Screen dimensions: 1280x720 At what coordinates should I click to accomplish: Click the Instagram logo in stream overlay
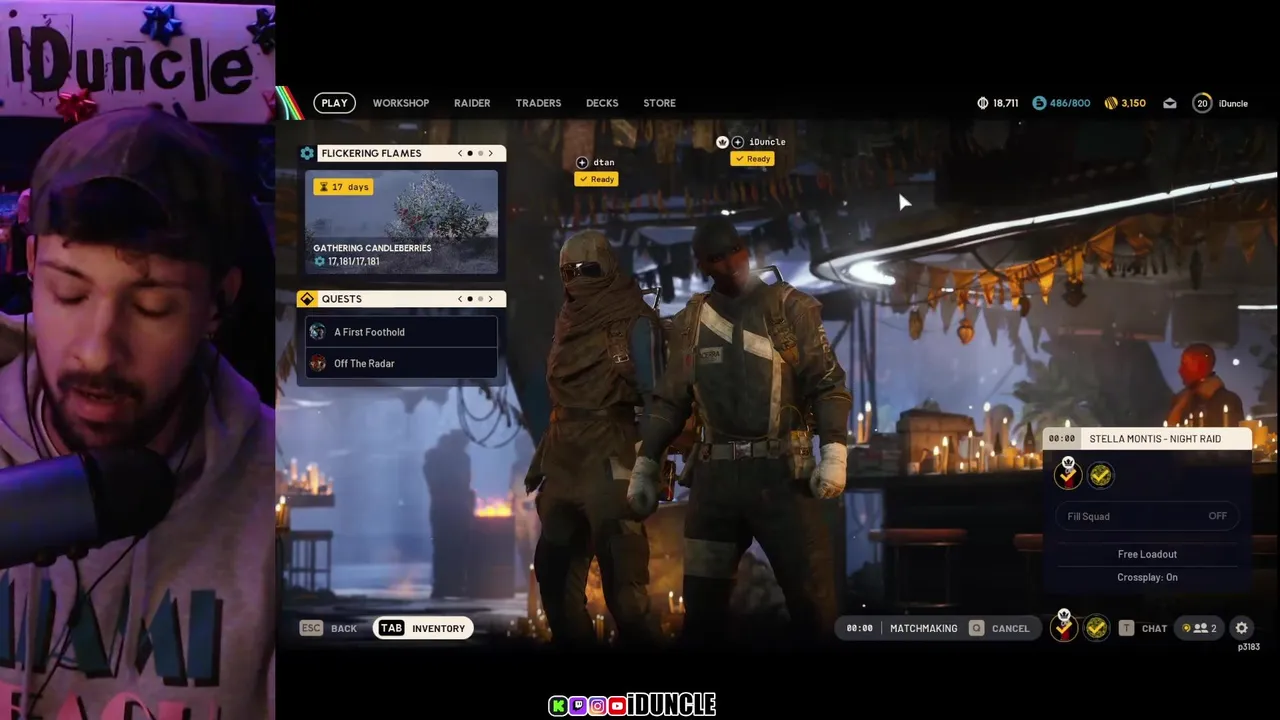click(x=597, y=706)
